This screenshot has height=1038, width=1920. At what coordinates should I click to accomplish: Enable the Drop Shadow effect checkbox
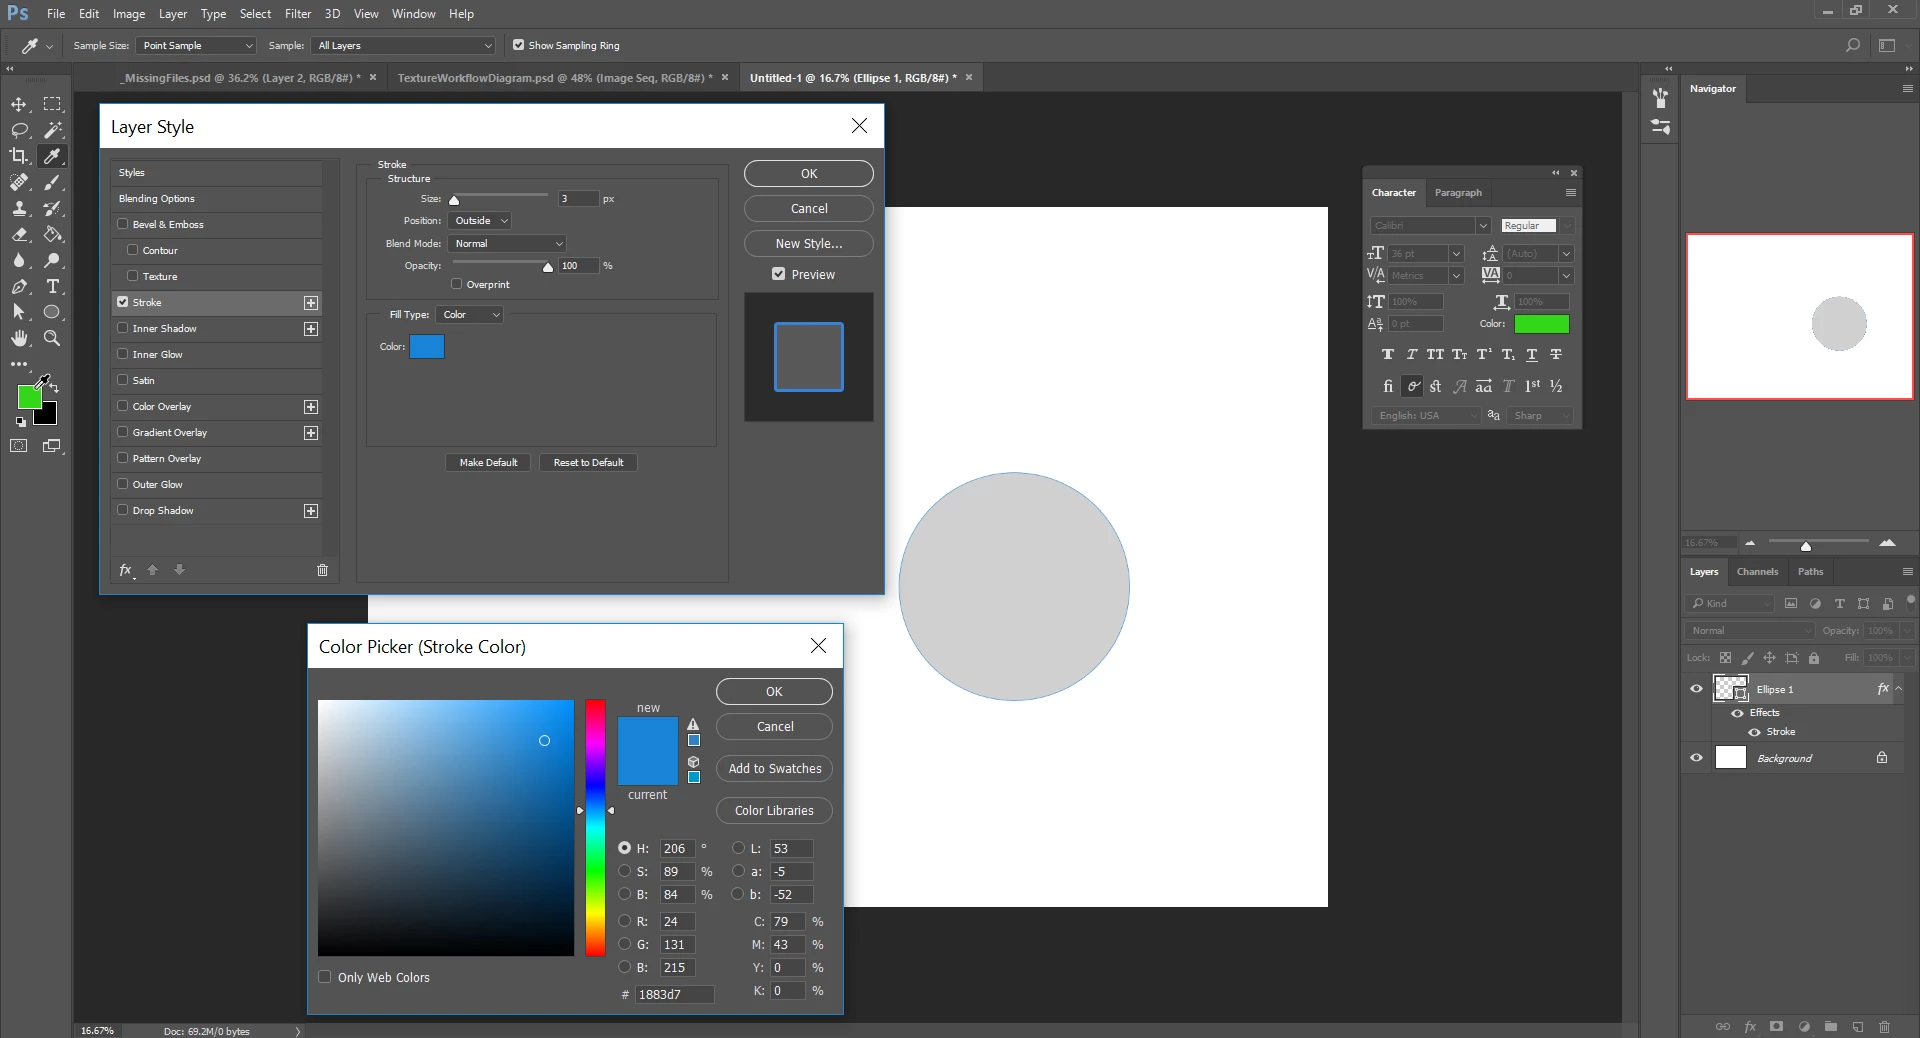(x=123, y=510)
